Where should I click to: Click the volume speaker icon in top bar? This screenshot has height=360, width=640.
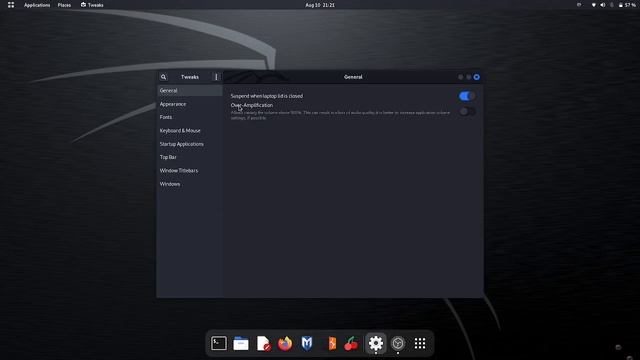(x=602, y=5)
